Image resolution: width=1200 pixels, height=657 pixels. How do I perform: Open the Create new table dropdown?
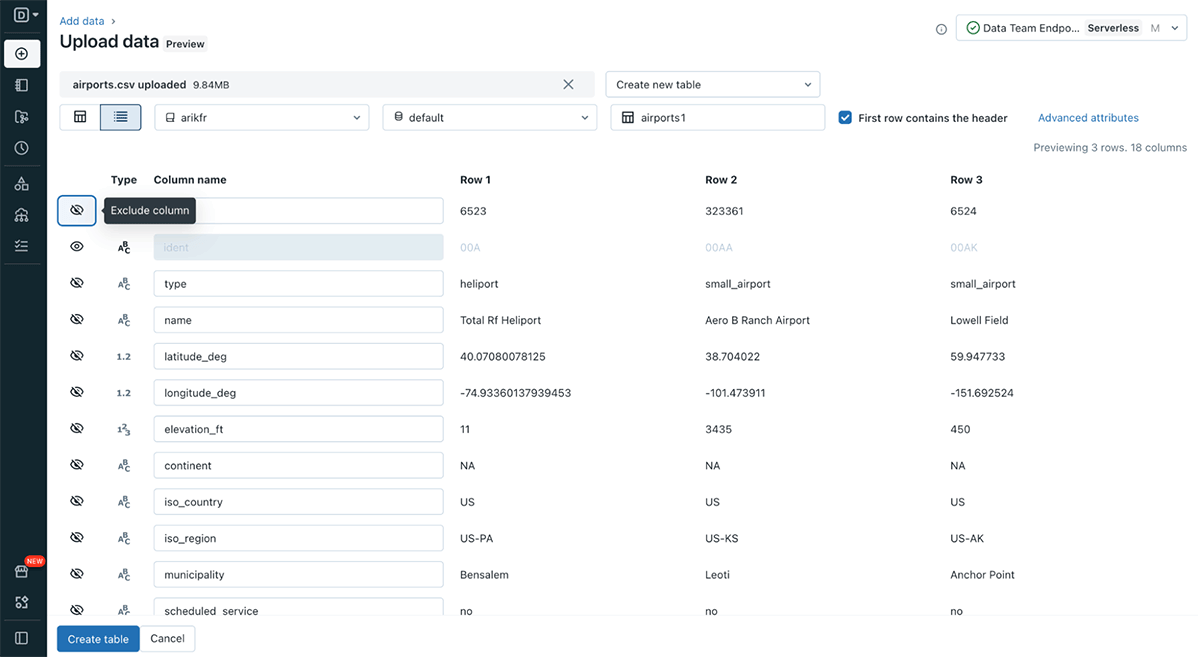[x=712, y=85]
